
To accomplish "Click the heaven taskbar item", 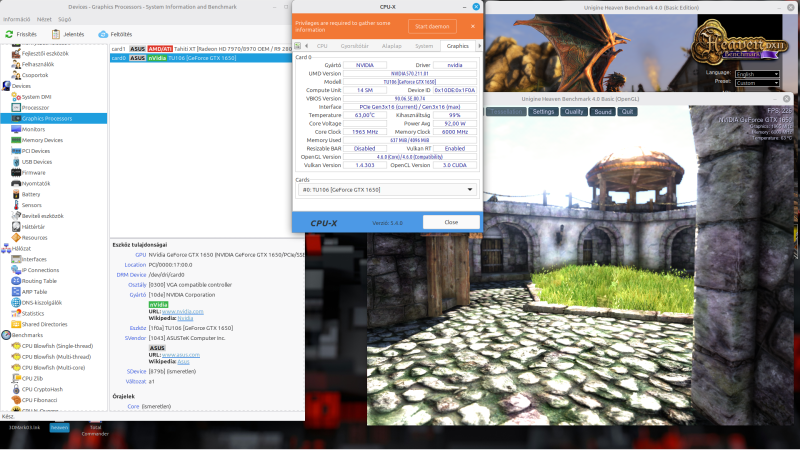I will tap(59, 428).
